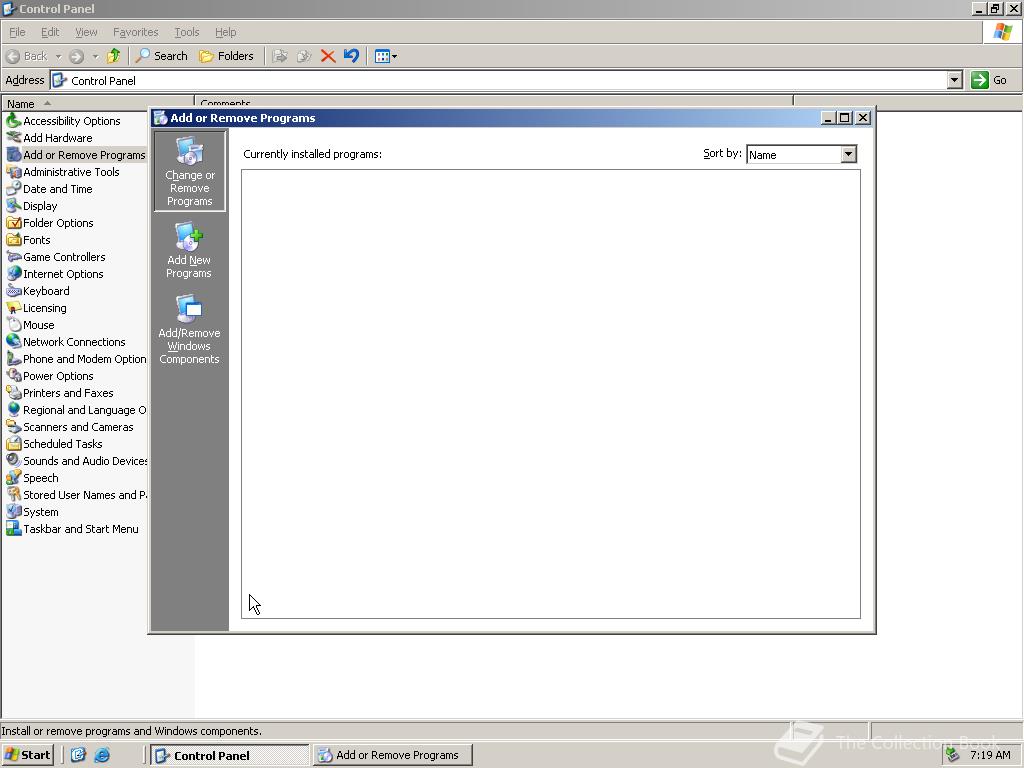Open Taskbar and Start Menu item

coord(72,528)
